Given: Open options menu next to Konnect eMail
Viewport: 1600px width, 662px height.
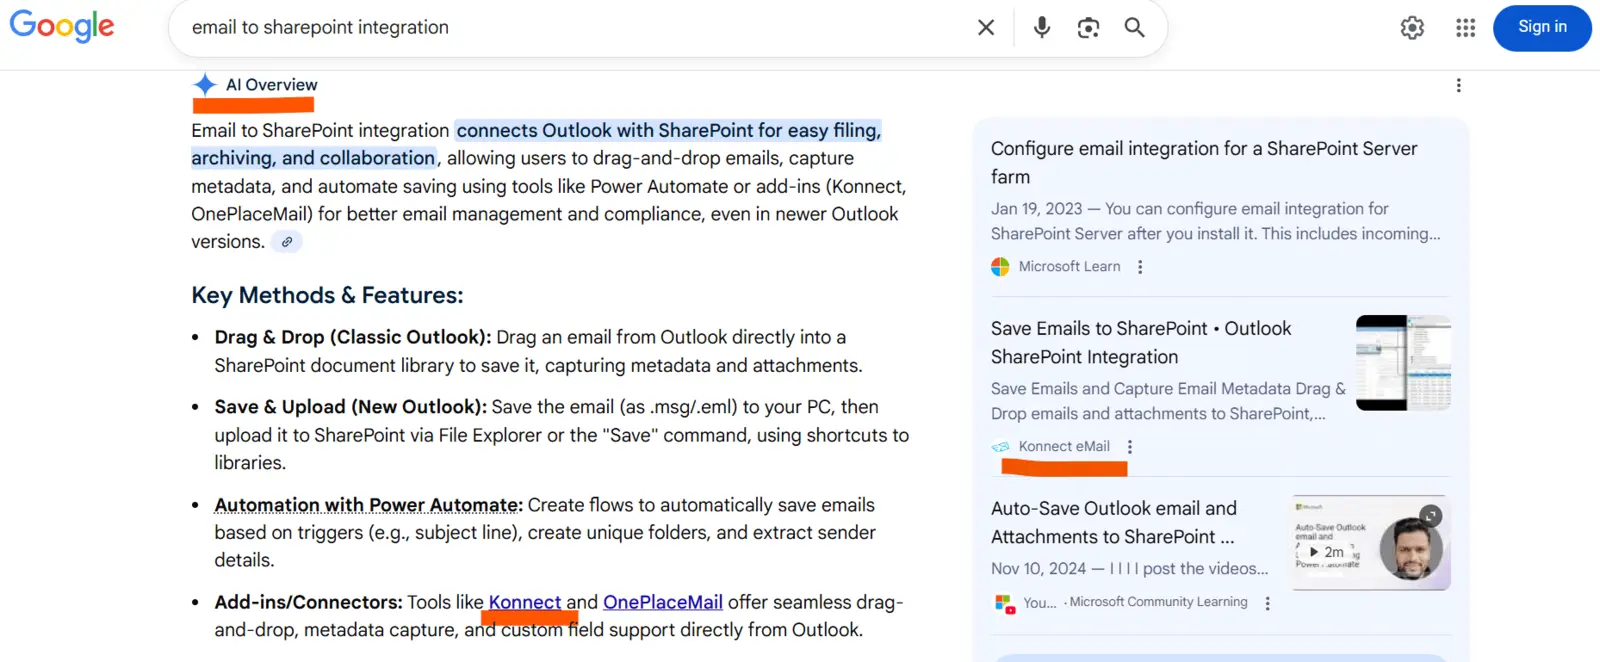Looking at the screenshot, I should (x=1130, y=447).
